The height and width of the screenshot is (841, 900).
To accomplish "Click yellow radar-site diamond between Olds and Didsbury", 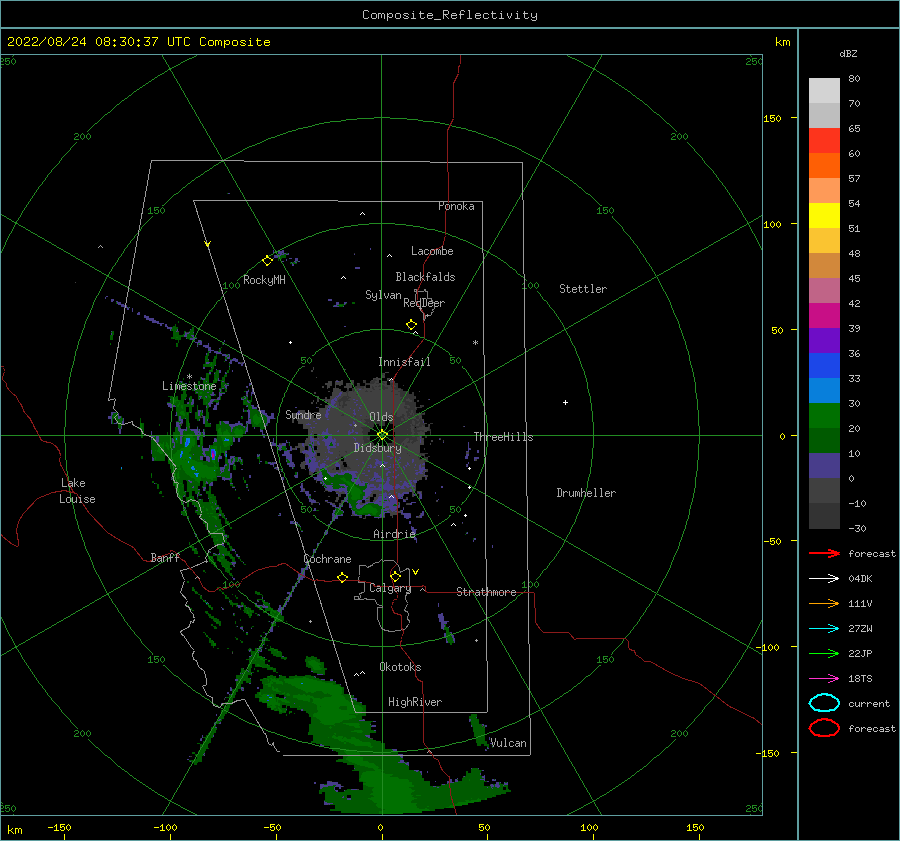I will (382, 435).
